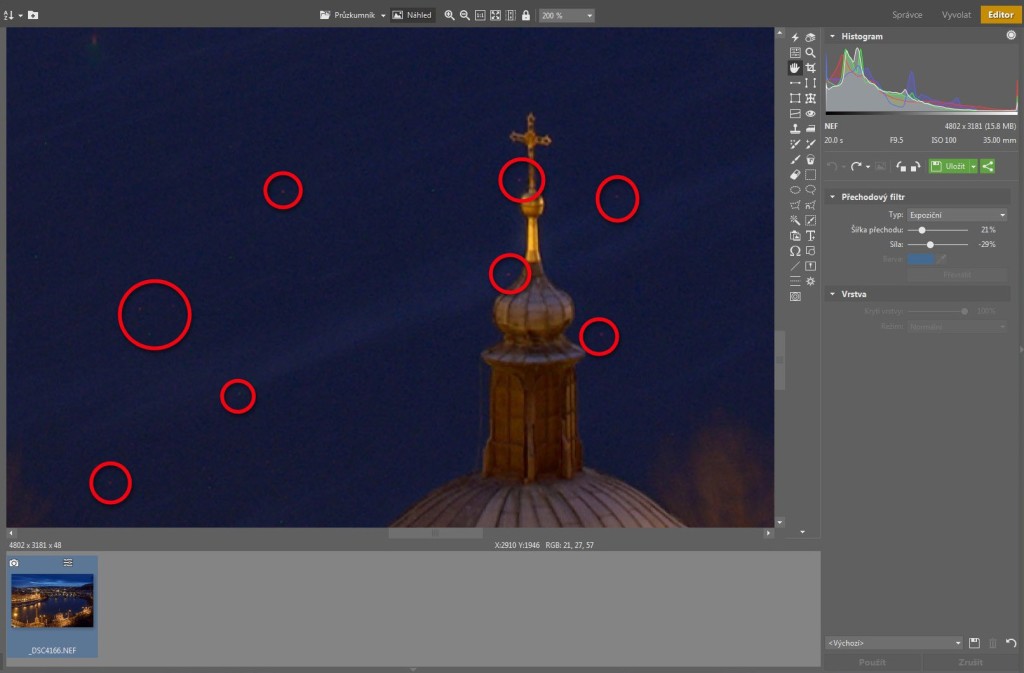Image resolution: width=1024 pixels, height=673 pixels.
Task: Rotate image right
Action: (916, 166)
